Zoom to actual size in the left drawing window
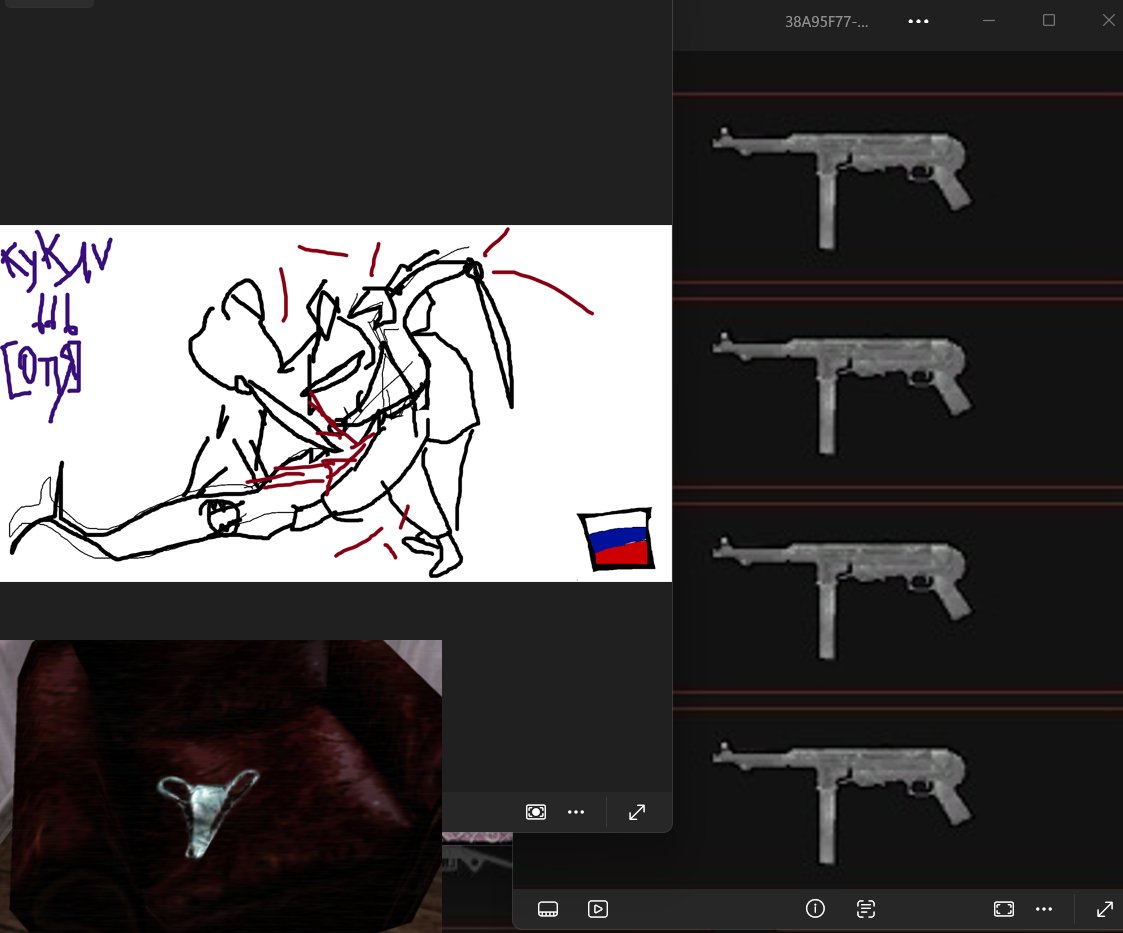Image resolution: width=1123 pixels, height=933 pixels. click(x=536, y=812)
